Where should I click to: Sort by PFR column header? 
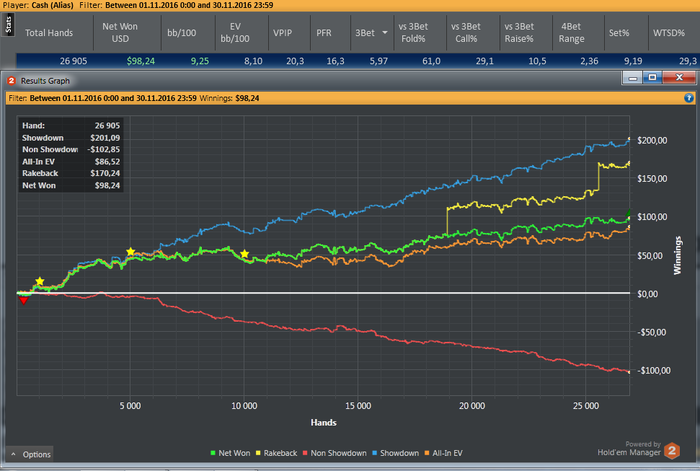pos(324,33)
